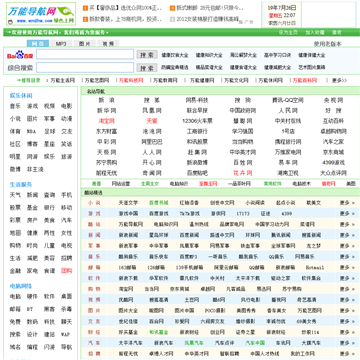Click the 万能导航网 site logo

coord(41,14)
